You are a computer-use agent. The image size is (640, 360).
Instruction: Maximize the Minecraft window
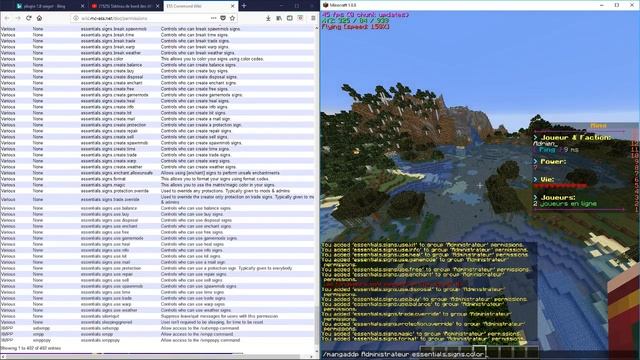[x=617, y=5]
